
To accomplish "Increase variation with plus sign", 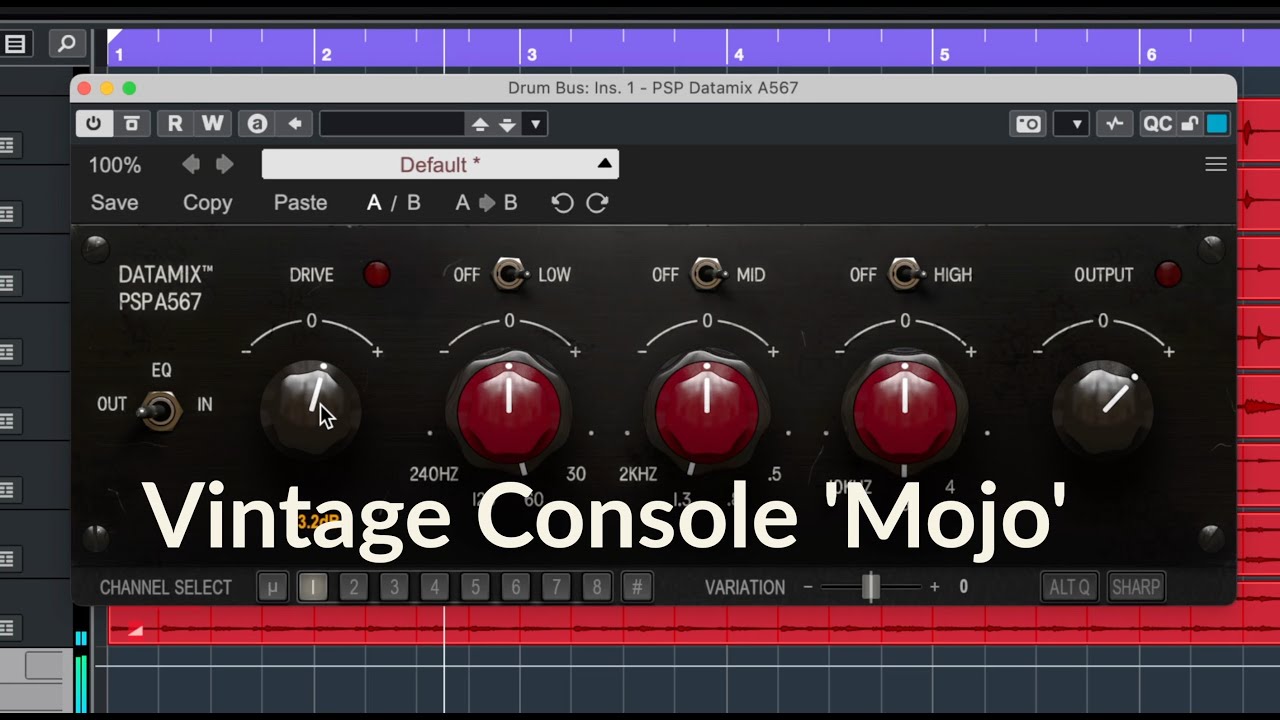I will (x=935, y=587).
